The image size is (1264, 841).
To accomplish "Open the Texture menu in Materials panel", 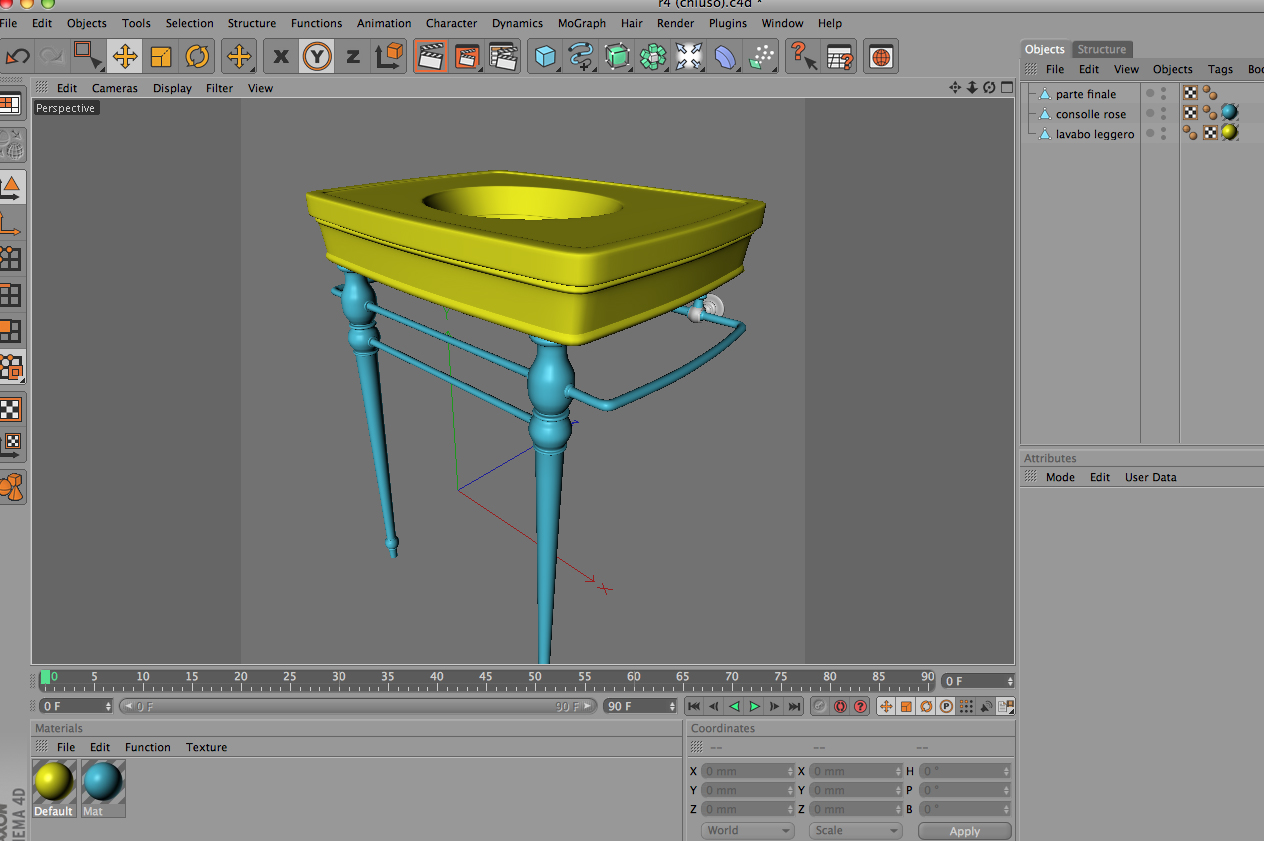I will pyautogui.click(x=206, y=747).
